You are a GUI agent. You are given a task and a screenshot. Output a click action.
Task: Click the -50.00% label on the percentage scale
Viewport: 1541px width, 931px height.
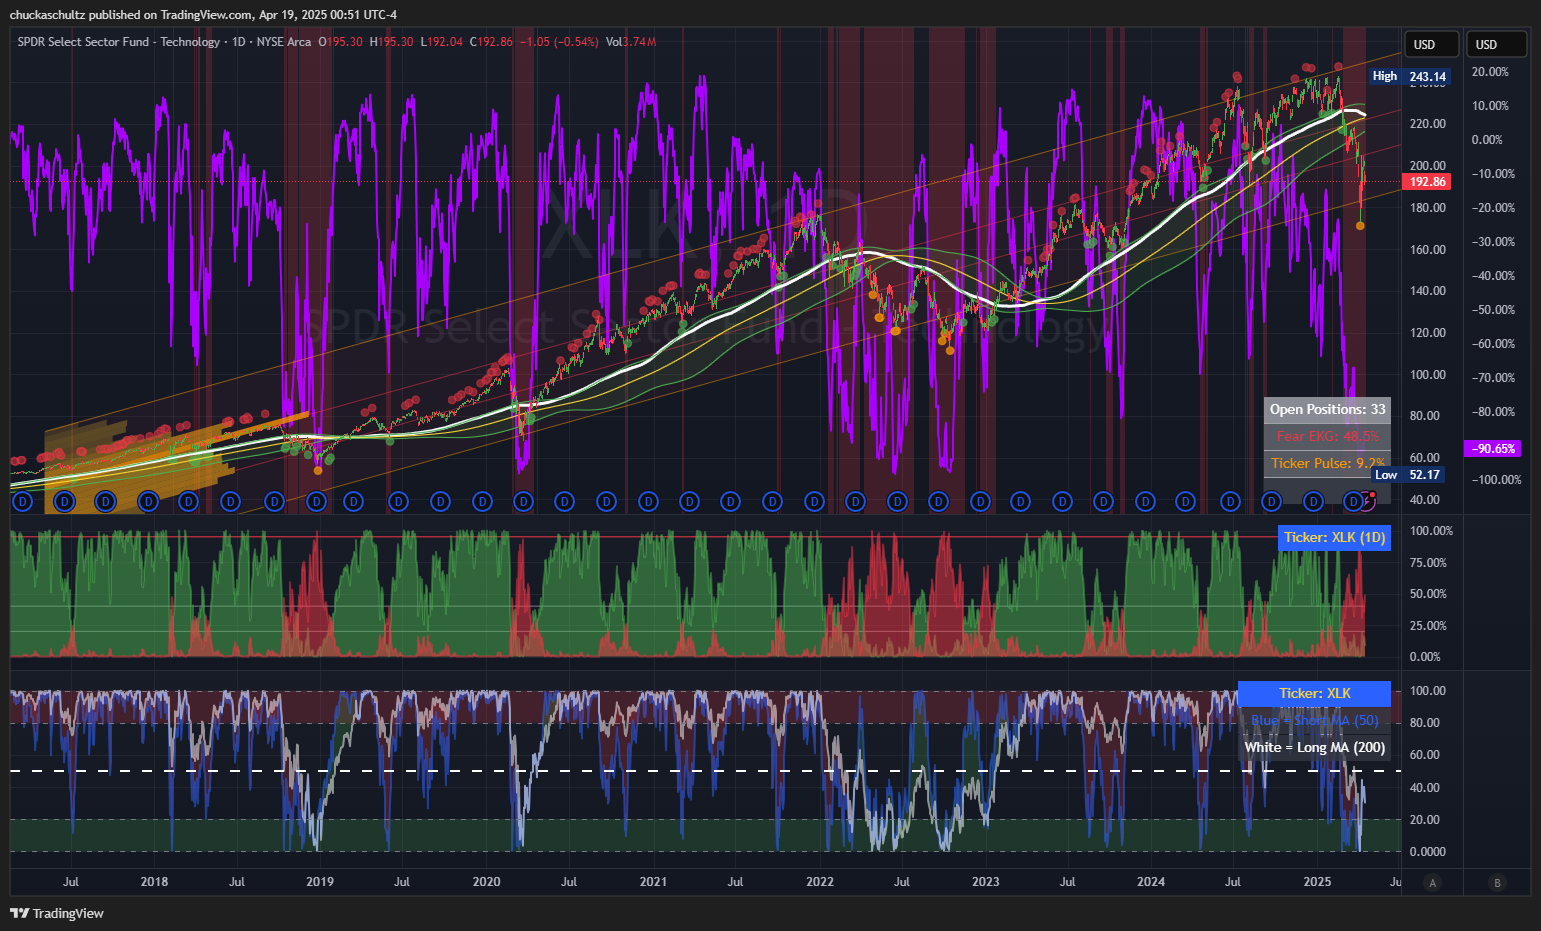click(1493, 310)
